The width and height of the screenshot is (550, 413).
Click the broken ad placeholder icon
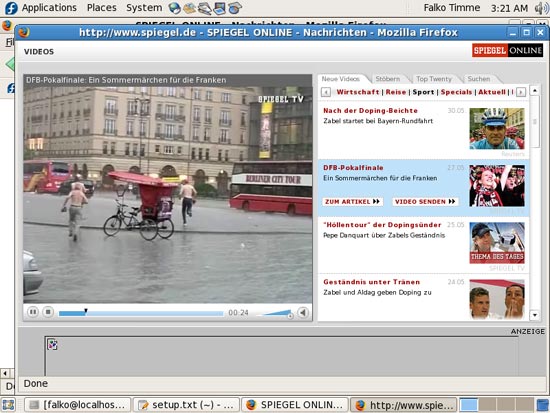[53, 345]
